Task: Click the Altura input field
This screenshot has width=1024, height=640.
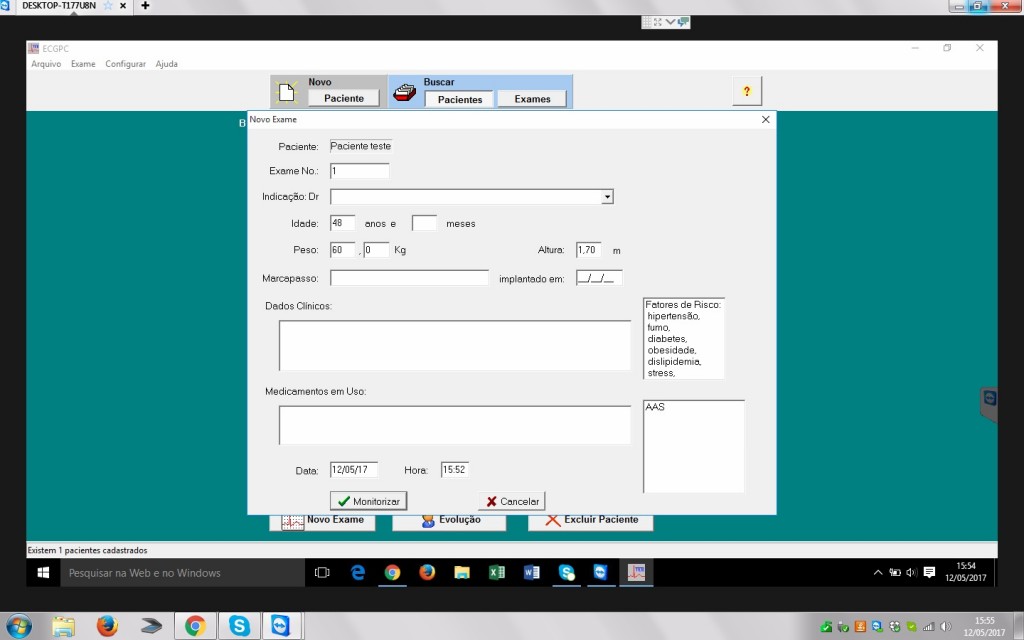Action: 588,249
